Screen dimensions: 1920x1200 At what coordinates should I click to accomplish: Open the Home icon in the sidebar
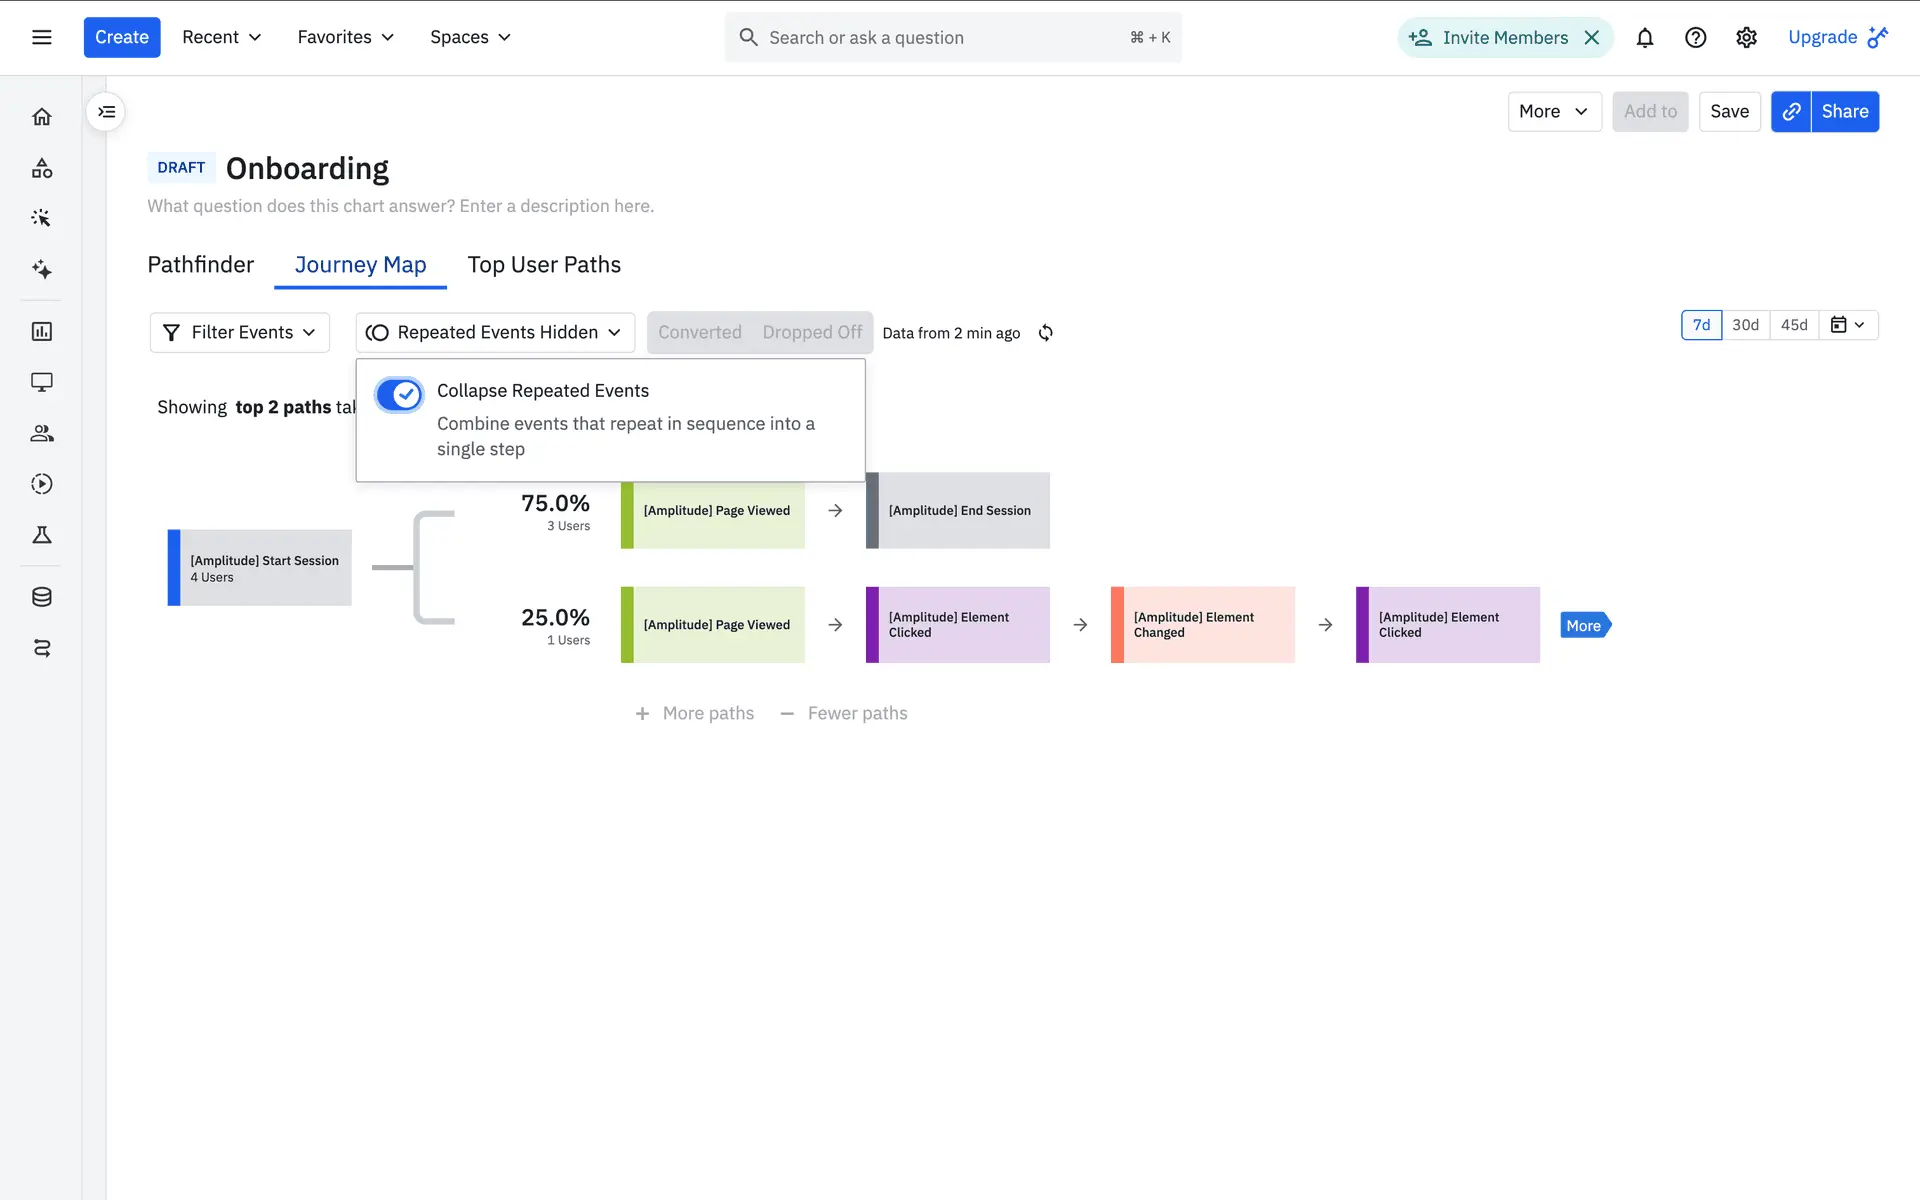click(42, 117)
